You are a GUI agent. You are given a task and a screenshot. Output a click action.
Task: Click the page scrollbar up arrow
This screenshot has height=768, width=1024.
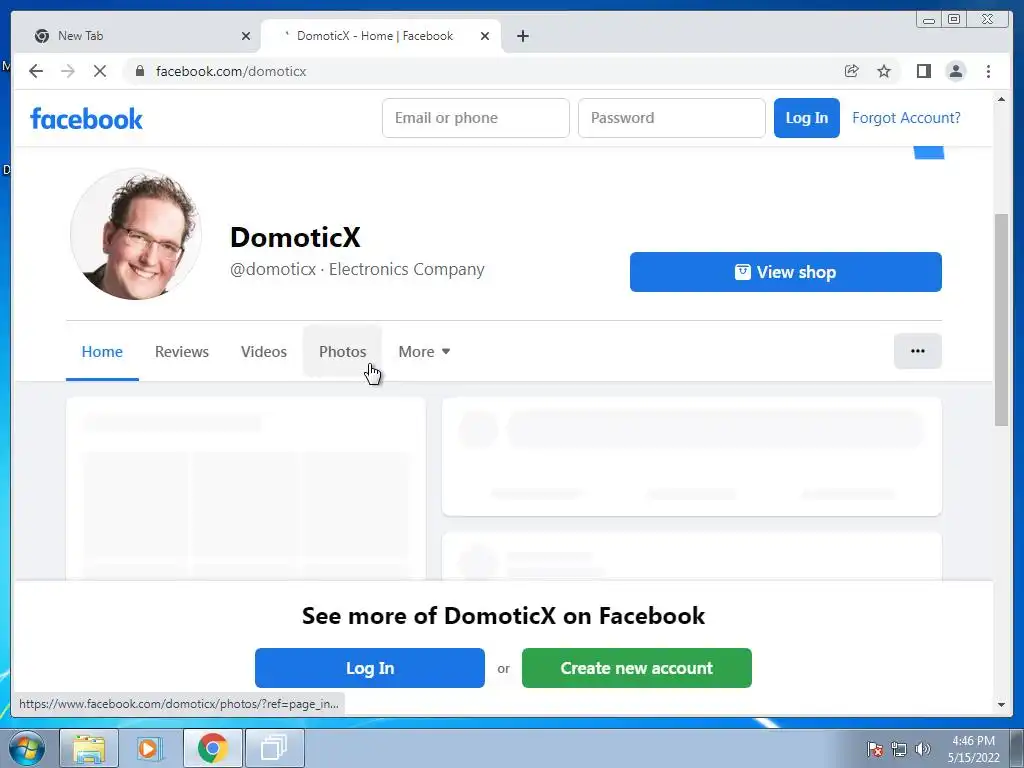[1001, 100]
